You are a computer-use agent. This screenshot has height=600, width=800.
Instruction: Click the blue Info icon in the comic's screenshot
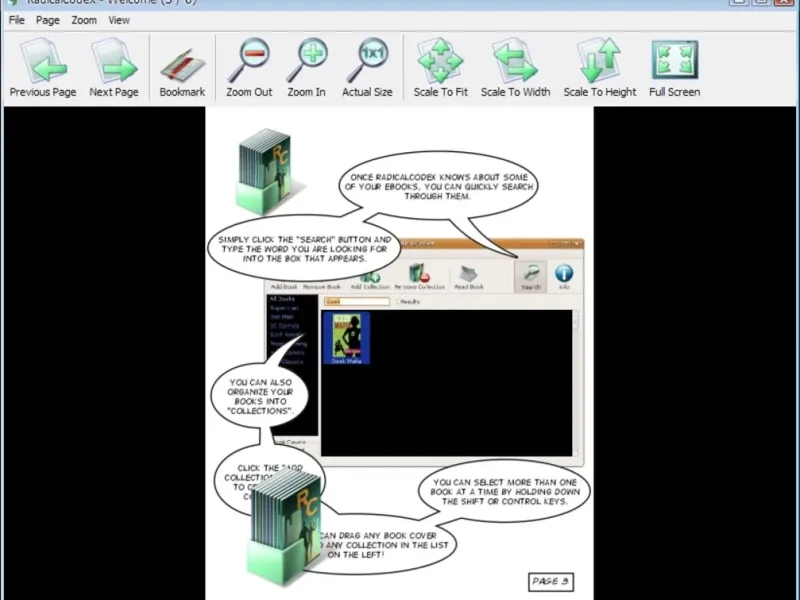(564, 277)
